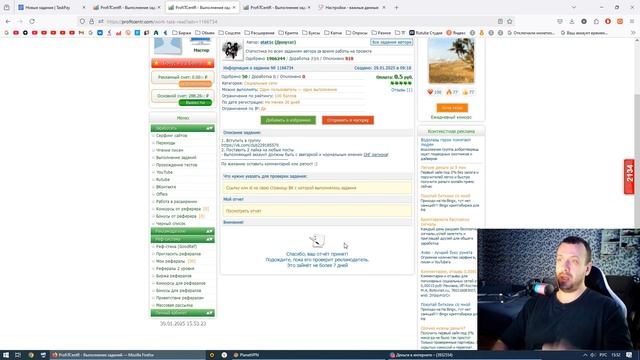This screenshot has height=360, width=640.
Task: Switch to the Настройки browser tab
Action: point(351,7)
